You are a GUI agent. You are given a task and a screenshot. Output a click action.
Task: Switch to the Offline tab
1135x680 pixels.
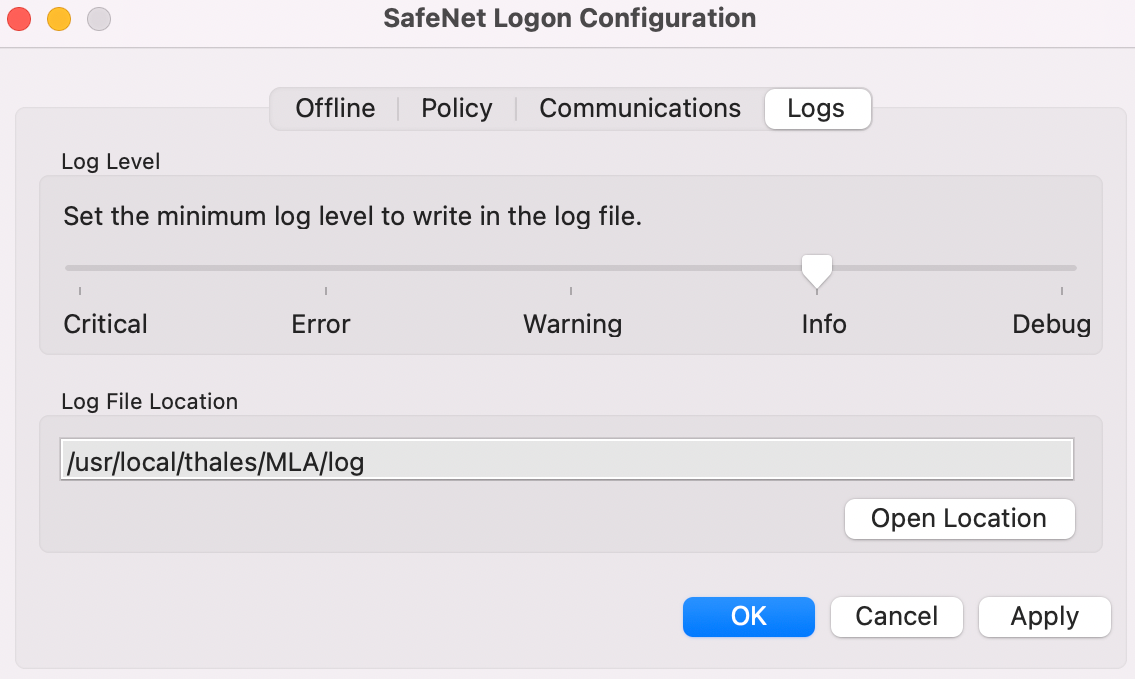click(335, 109)
